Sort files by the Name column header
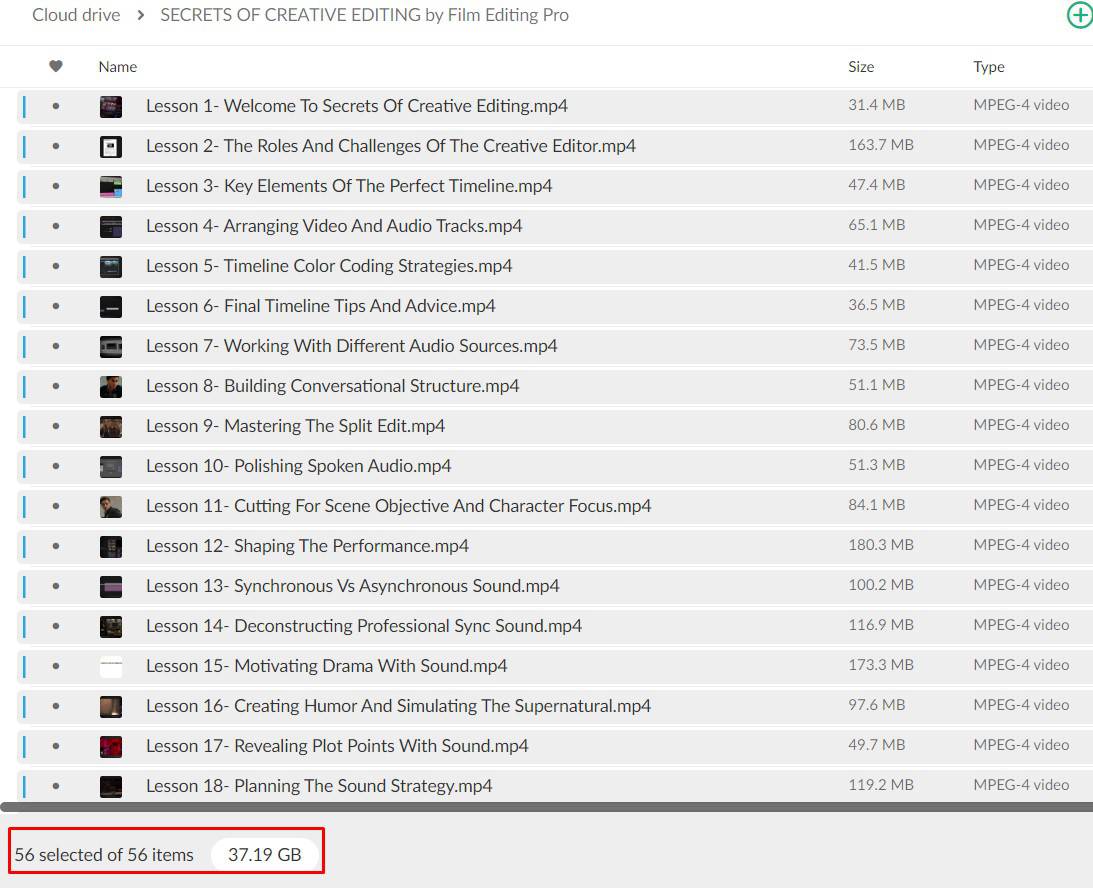The width and height of the screenshot is (1093, 888). pos(117,67)
